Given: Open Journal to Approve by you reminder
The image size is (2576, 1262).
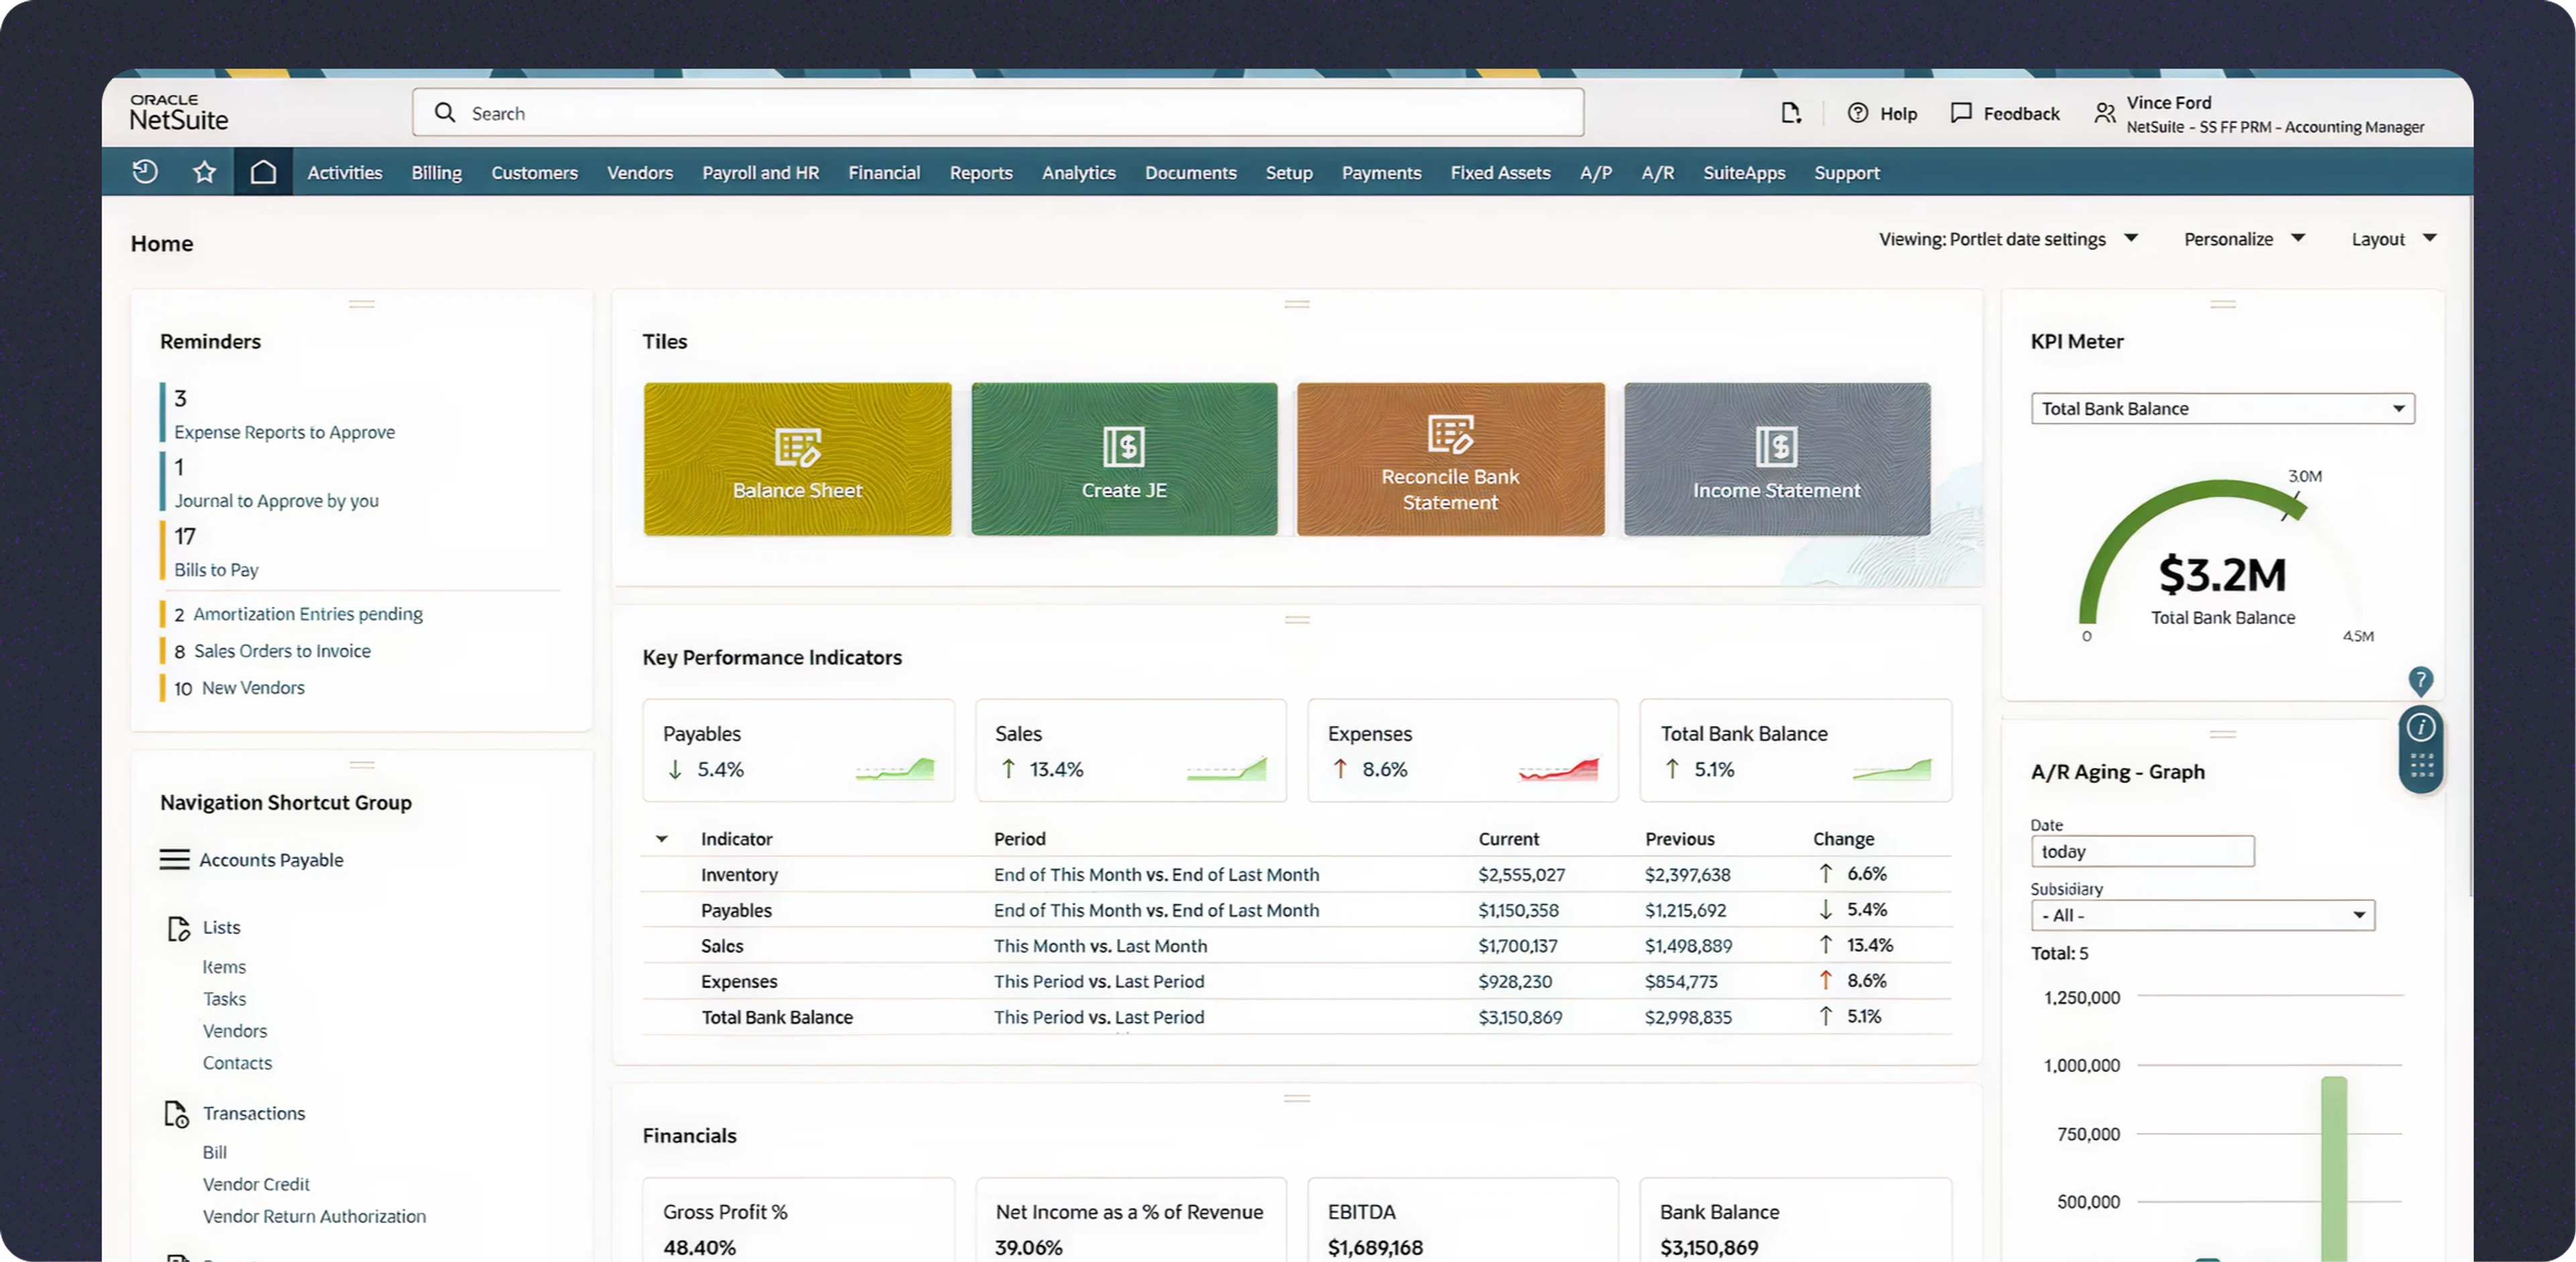Looking at the screenshot, I should pos(276,501).
